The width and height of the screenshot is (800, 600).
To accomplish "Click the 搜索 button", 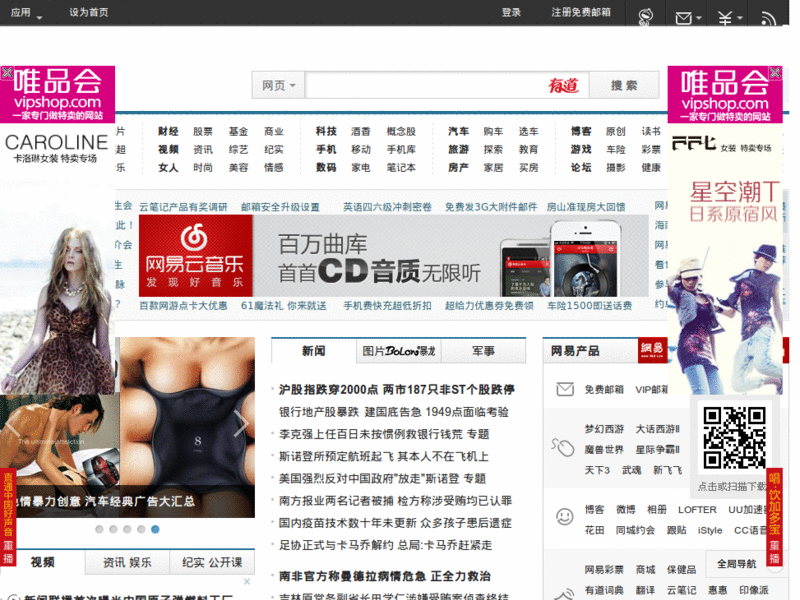I will [x=624, y=85].
